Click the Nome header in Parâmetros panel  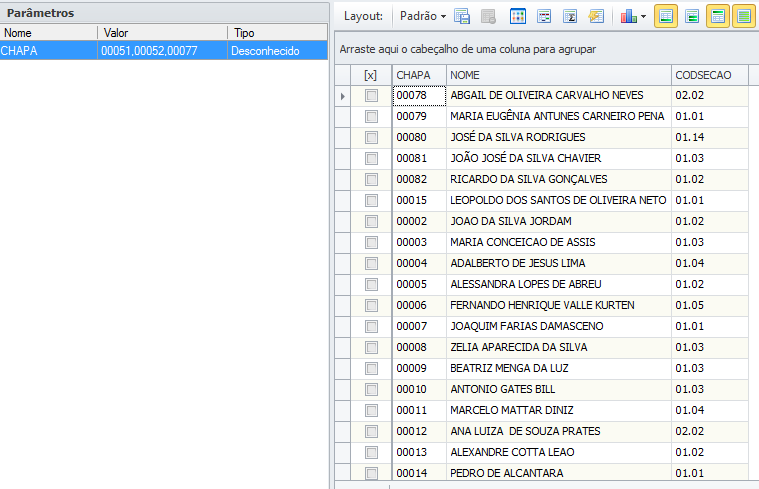coord(48,32)
